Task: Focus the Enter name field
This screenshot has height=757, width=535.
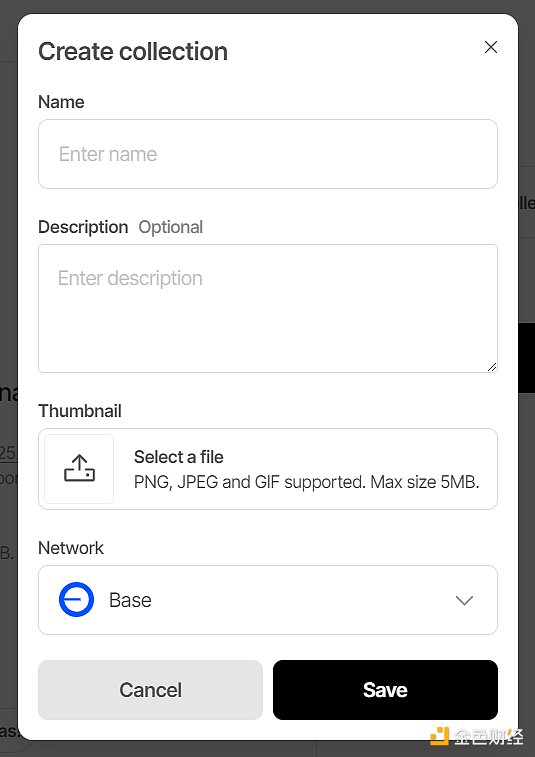Action: click(x=268, y=154)
